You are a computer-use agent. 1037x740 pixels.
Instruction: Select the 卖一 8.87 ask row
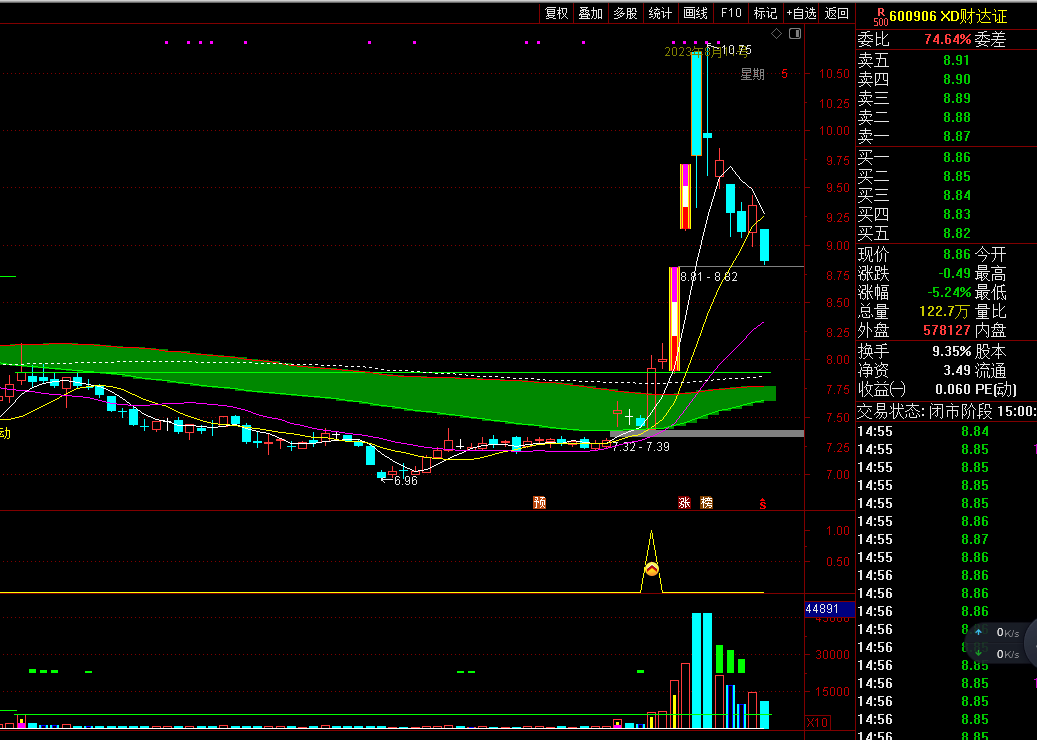(946, 137)
